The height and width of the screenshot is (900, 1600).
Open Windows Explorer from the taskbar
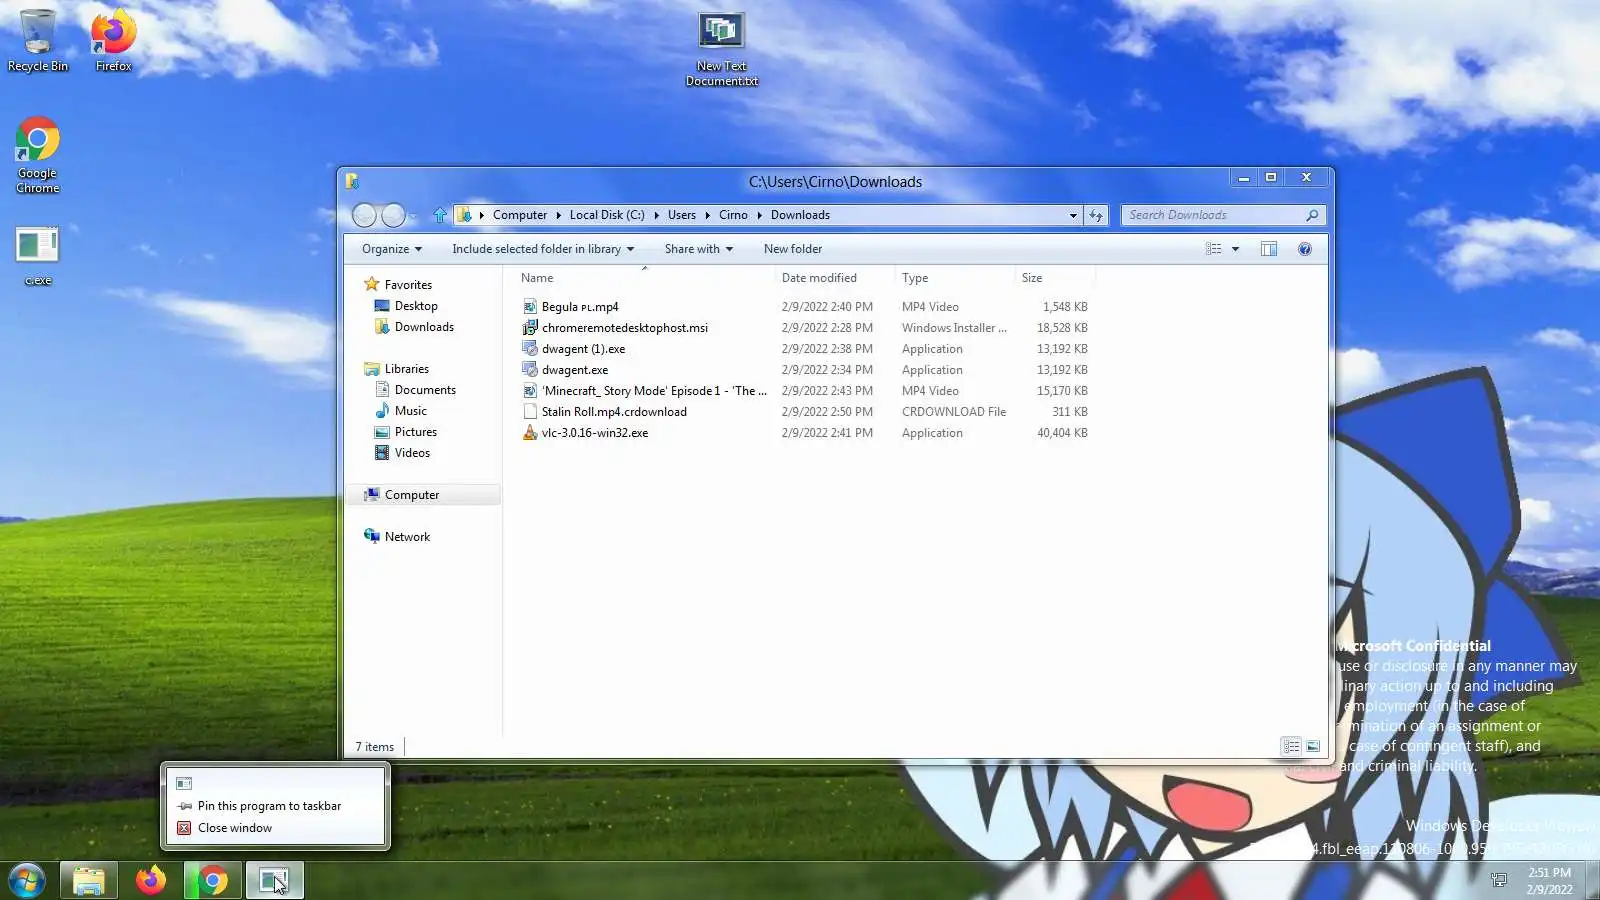pos(88,881)
